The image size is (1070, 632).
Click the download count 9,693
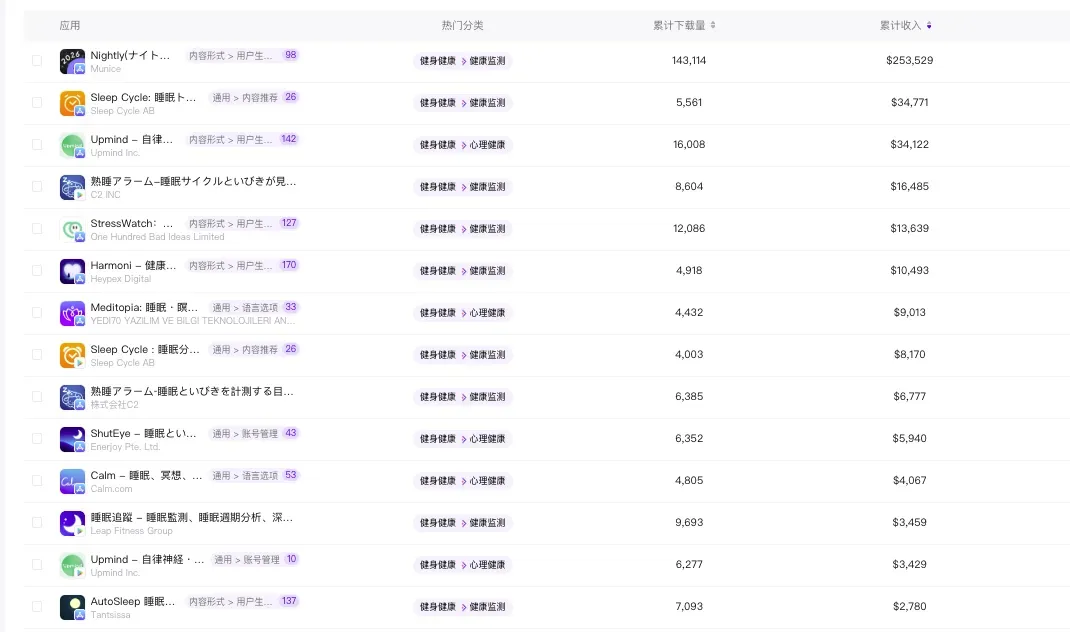pos(689,522)
